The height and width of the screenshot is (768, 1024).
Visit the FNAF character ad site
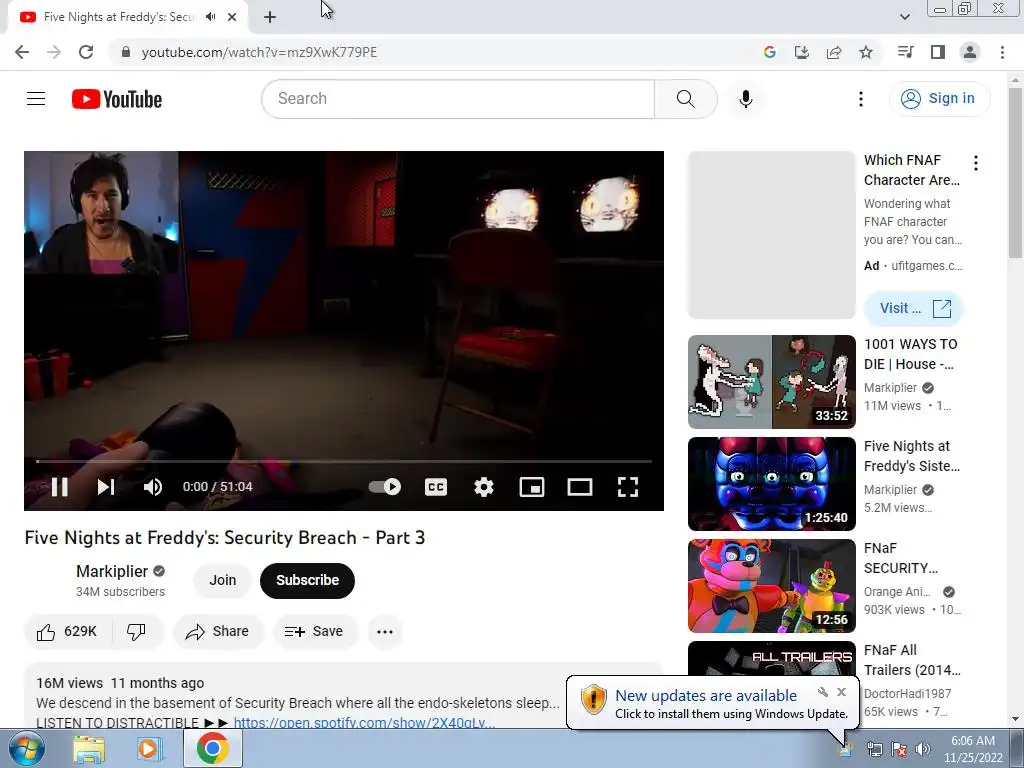click(913, 308)
